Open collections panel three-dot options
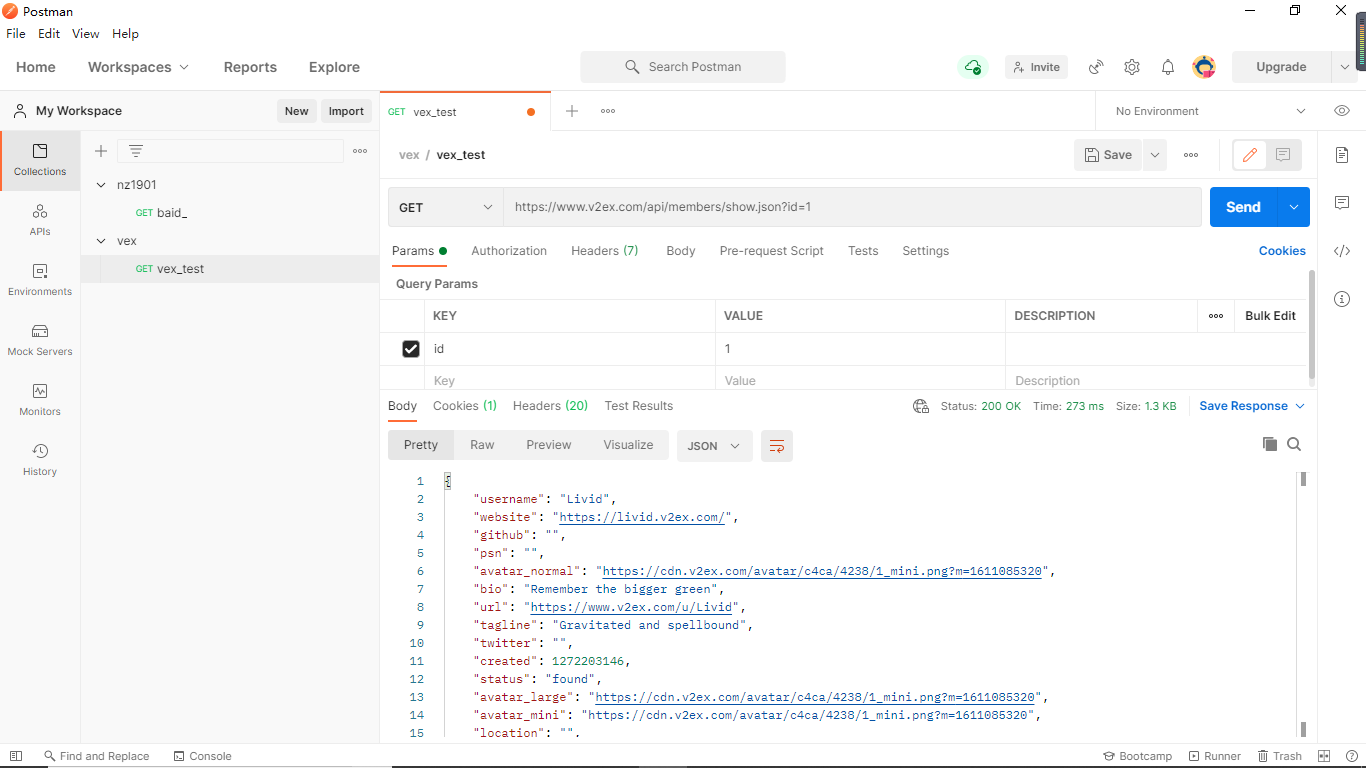This screenshot has height=768, width=1366. coord(360,151)
